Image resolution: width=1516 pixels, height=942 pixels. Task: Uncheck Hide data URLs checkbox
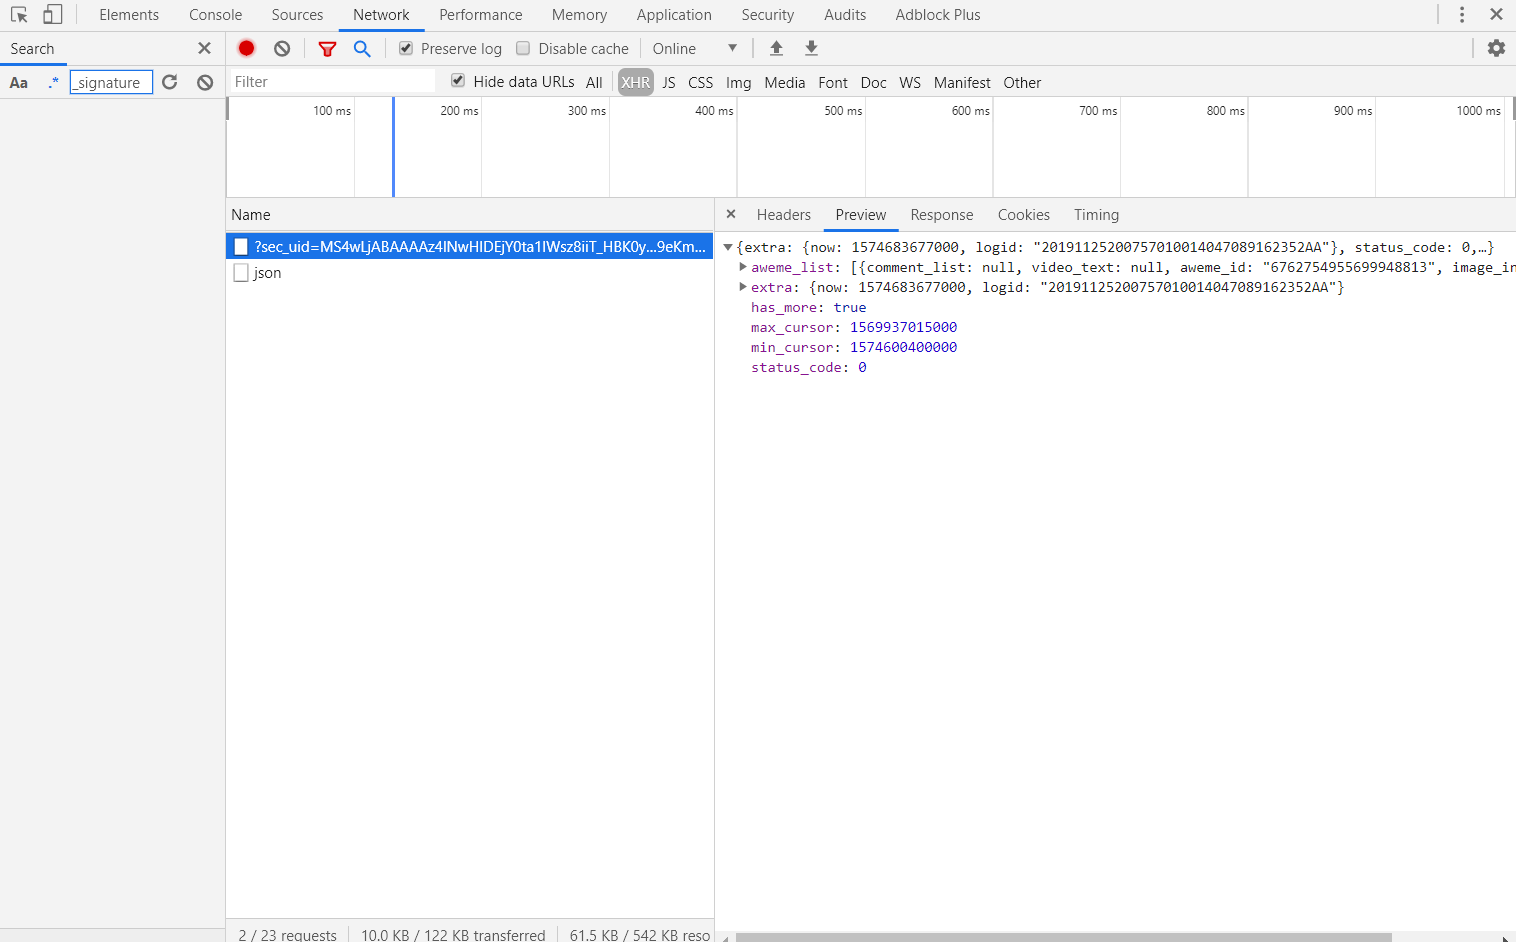coord(458,81)
